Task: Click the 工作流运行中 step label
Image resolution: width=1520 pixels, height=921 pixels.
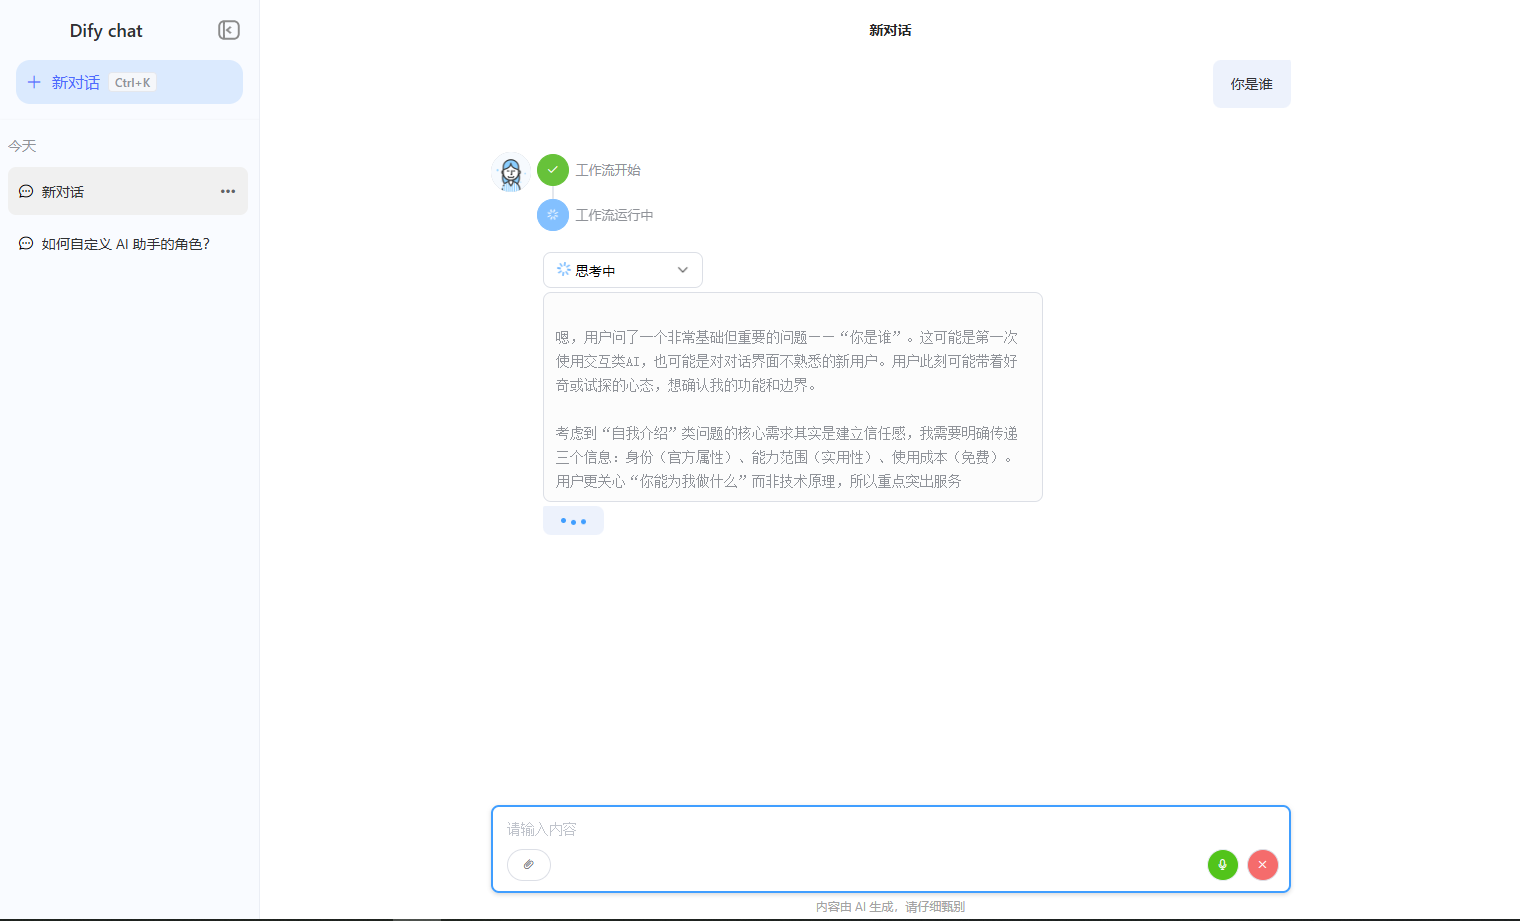Action: (614, 215)
